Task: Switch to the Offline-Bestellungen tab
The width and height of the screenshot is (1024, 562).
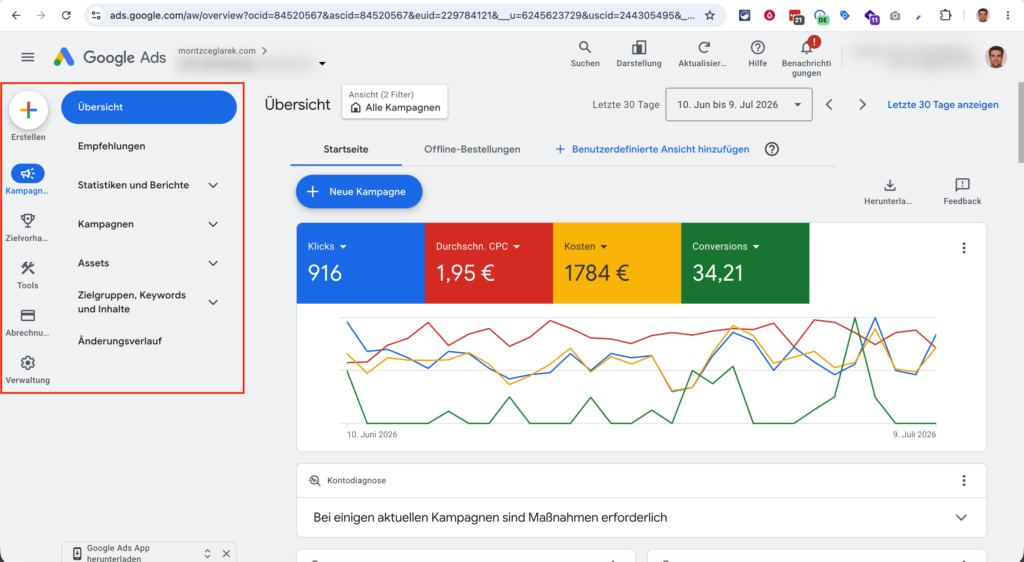Action: (x=472, y=149)
